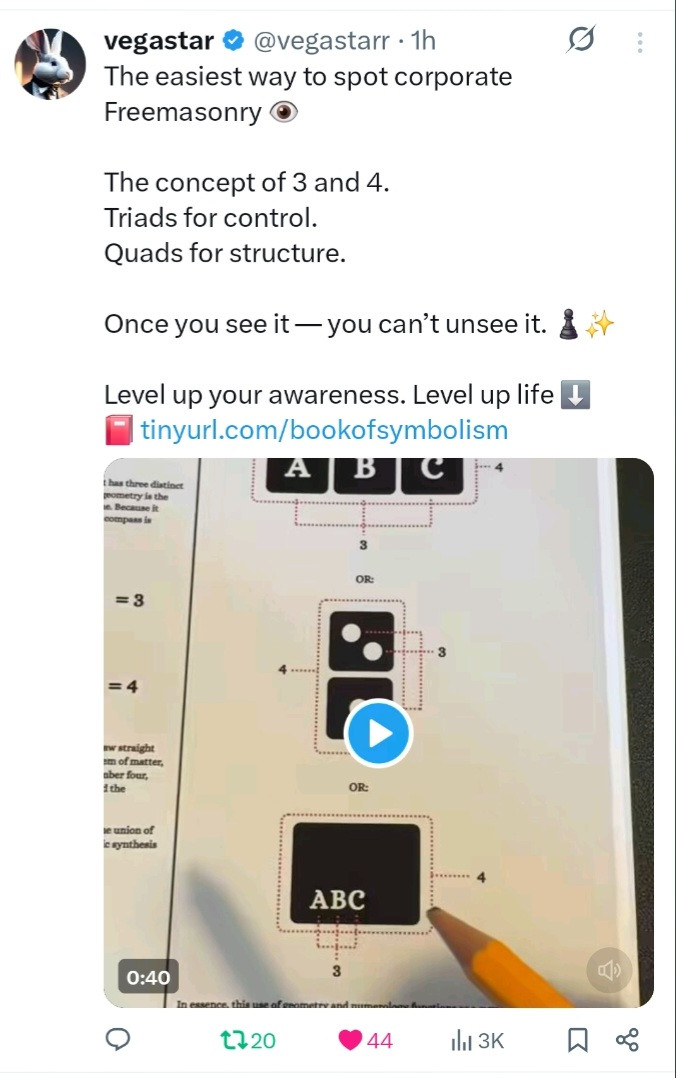Open Grok actions icon on the post
This screenshot has height=1078, width=676.
click(x=581, y=41)
